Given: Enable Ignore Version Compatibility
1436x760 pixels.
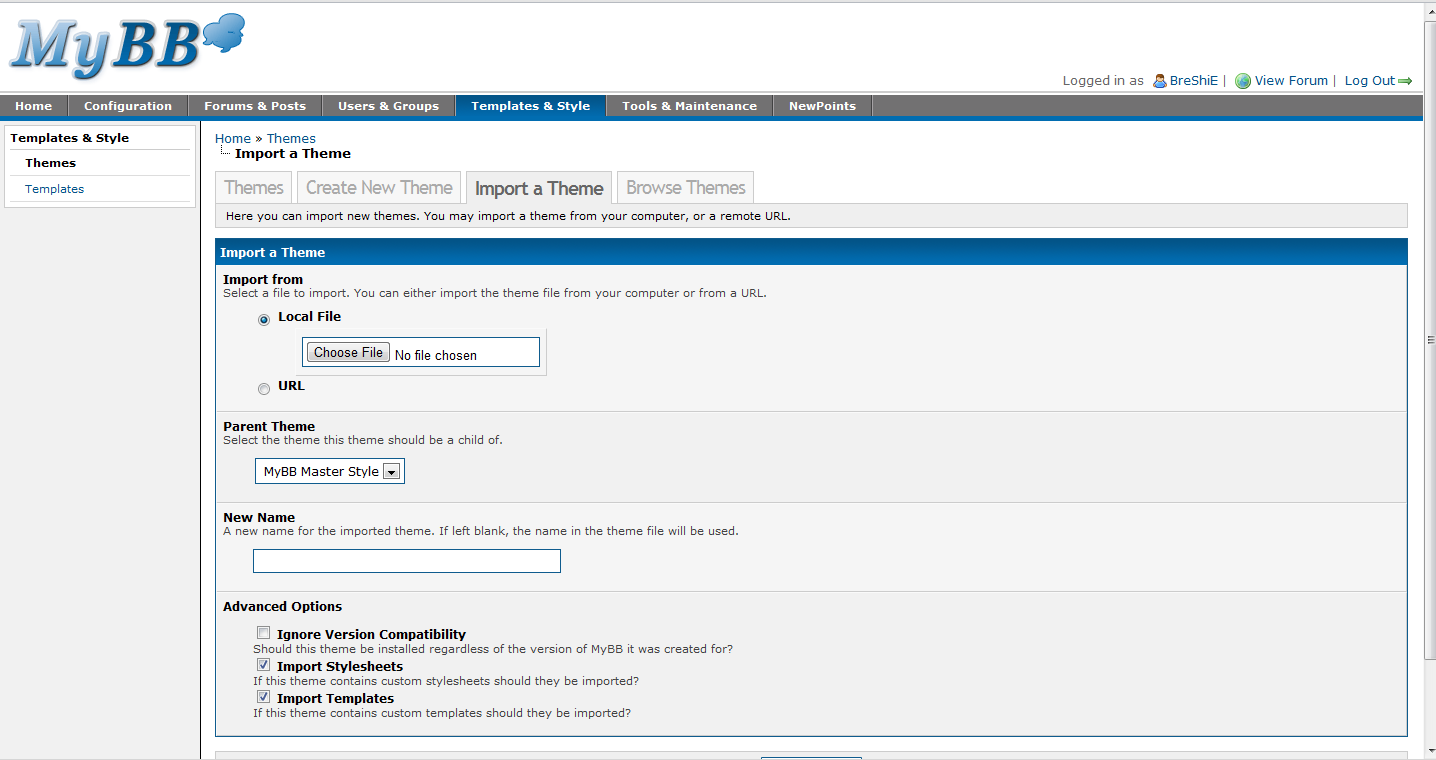Looking at the screenshot, I should [263, 632].
